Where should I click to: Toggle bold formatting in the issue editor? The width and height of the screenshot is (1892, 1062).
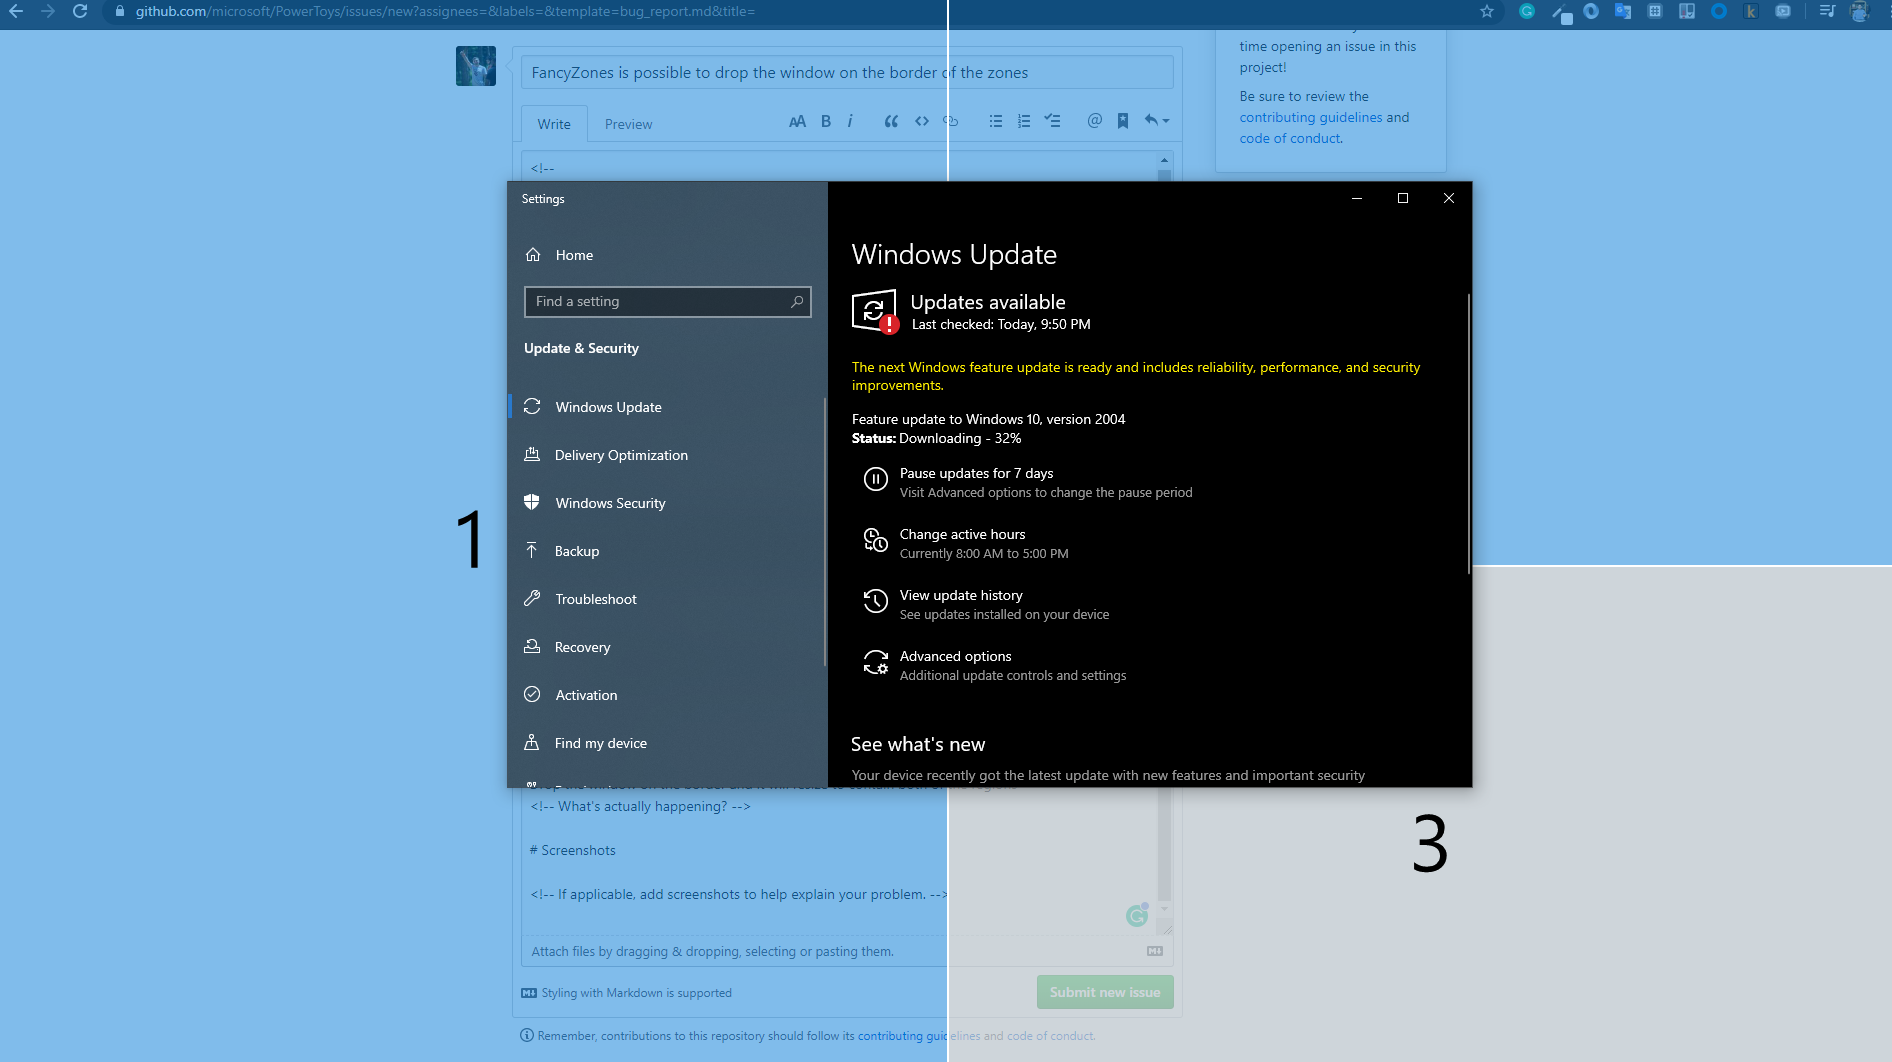click(x=825, y=121)
